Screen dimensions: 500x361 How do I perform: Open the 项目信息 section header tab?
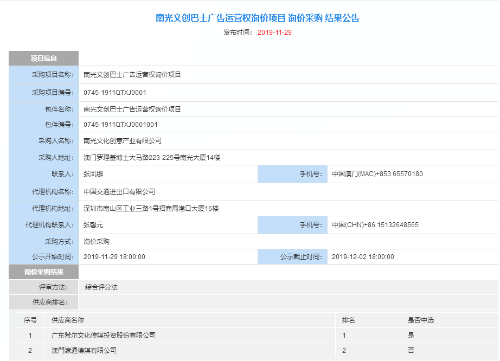pyautogui.click(x=44, y=58)
